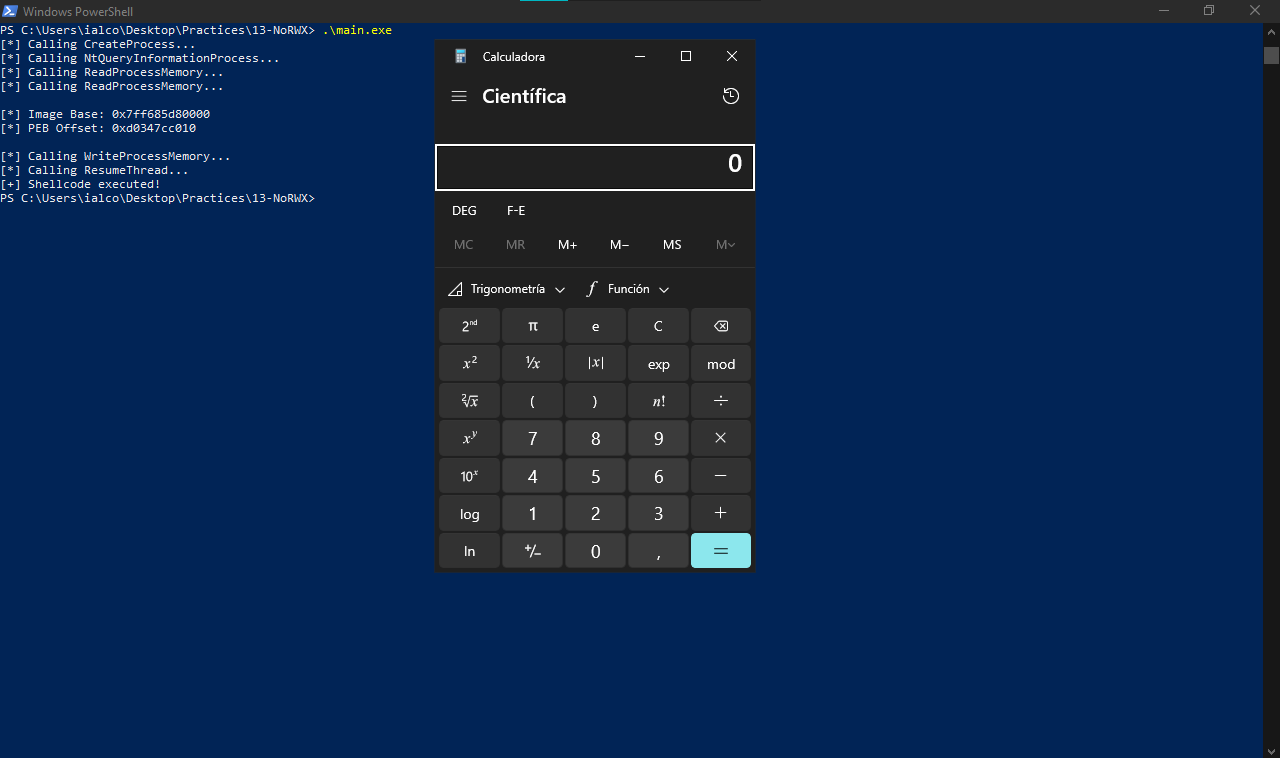
Task: Click the exp key
Action: coord(658,364)
